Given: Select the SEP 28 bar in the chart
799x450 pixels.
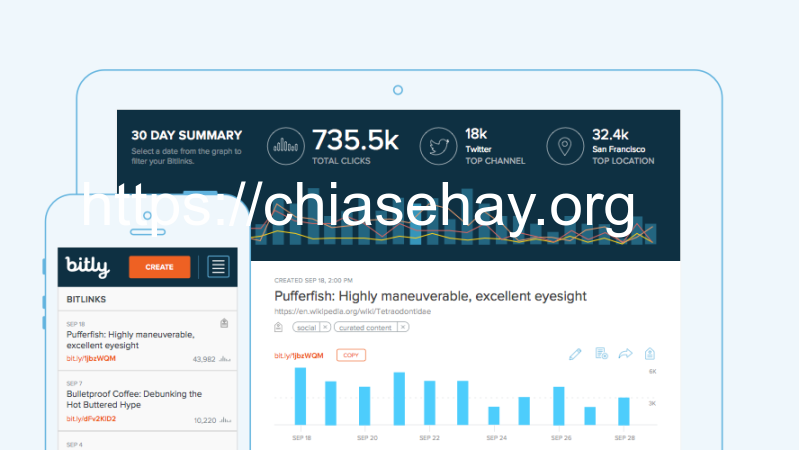Looking at the screenshot, I should (x=624, y=411).
